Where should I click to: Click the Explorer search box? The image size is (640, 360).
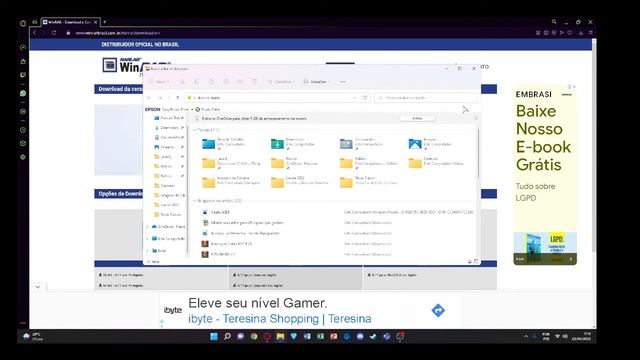[x=426, y=98]
